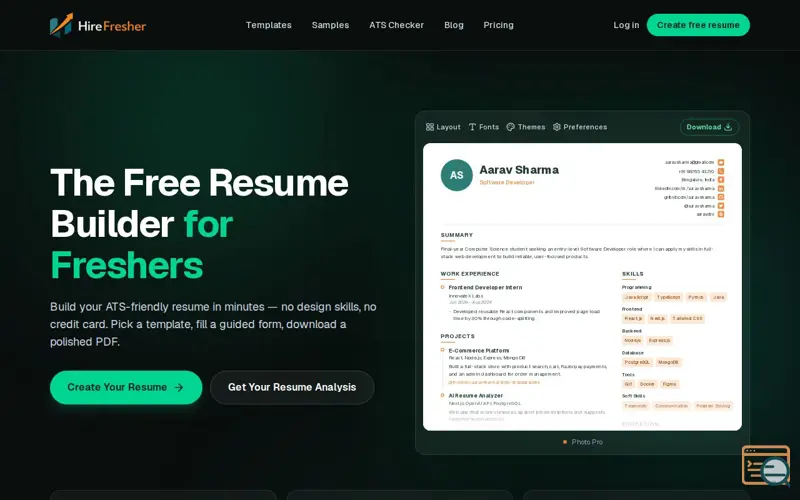Click the Log in link
This screenshot has width=800, height=500.
click(x=626, y=25)
